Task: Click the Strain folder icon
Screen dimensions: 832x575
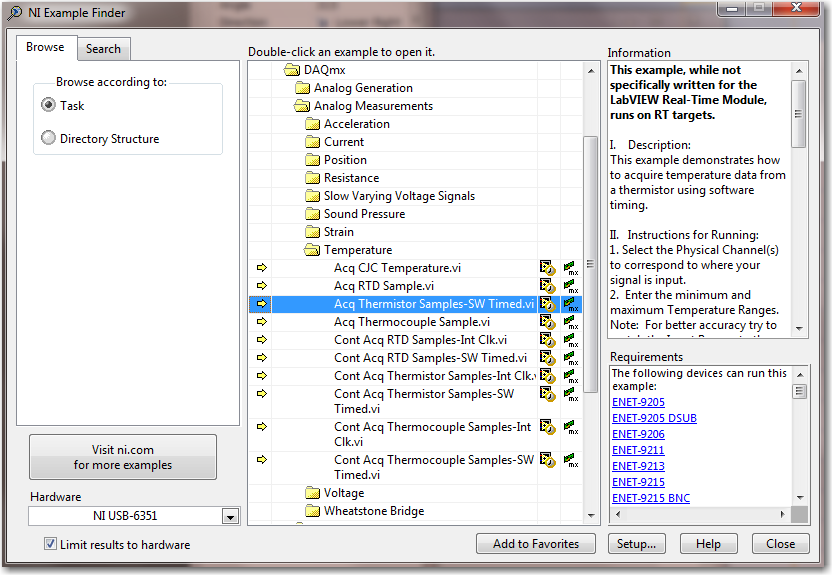Action: tap(313, 232)
